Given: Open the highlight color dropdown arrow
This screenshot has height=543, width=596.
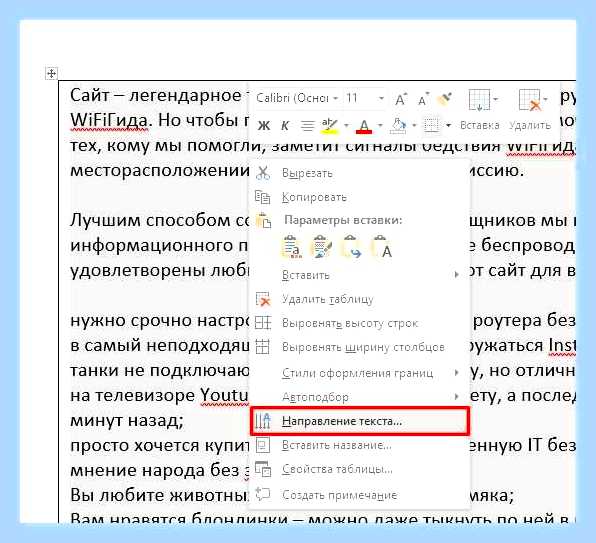Looking at the screenshot, I should tap(346, 125).
